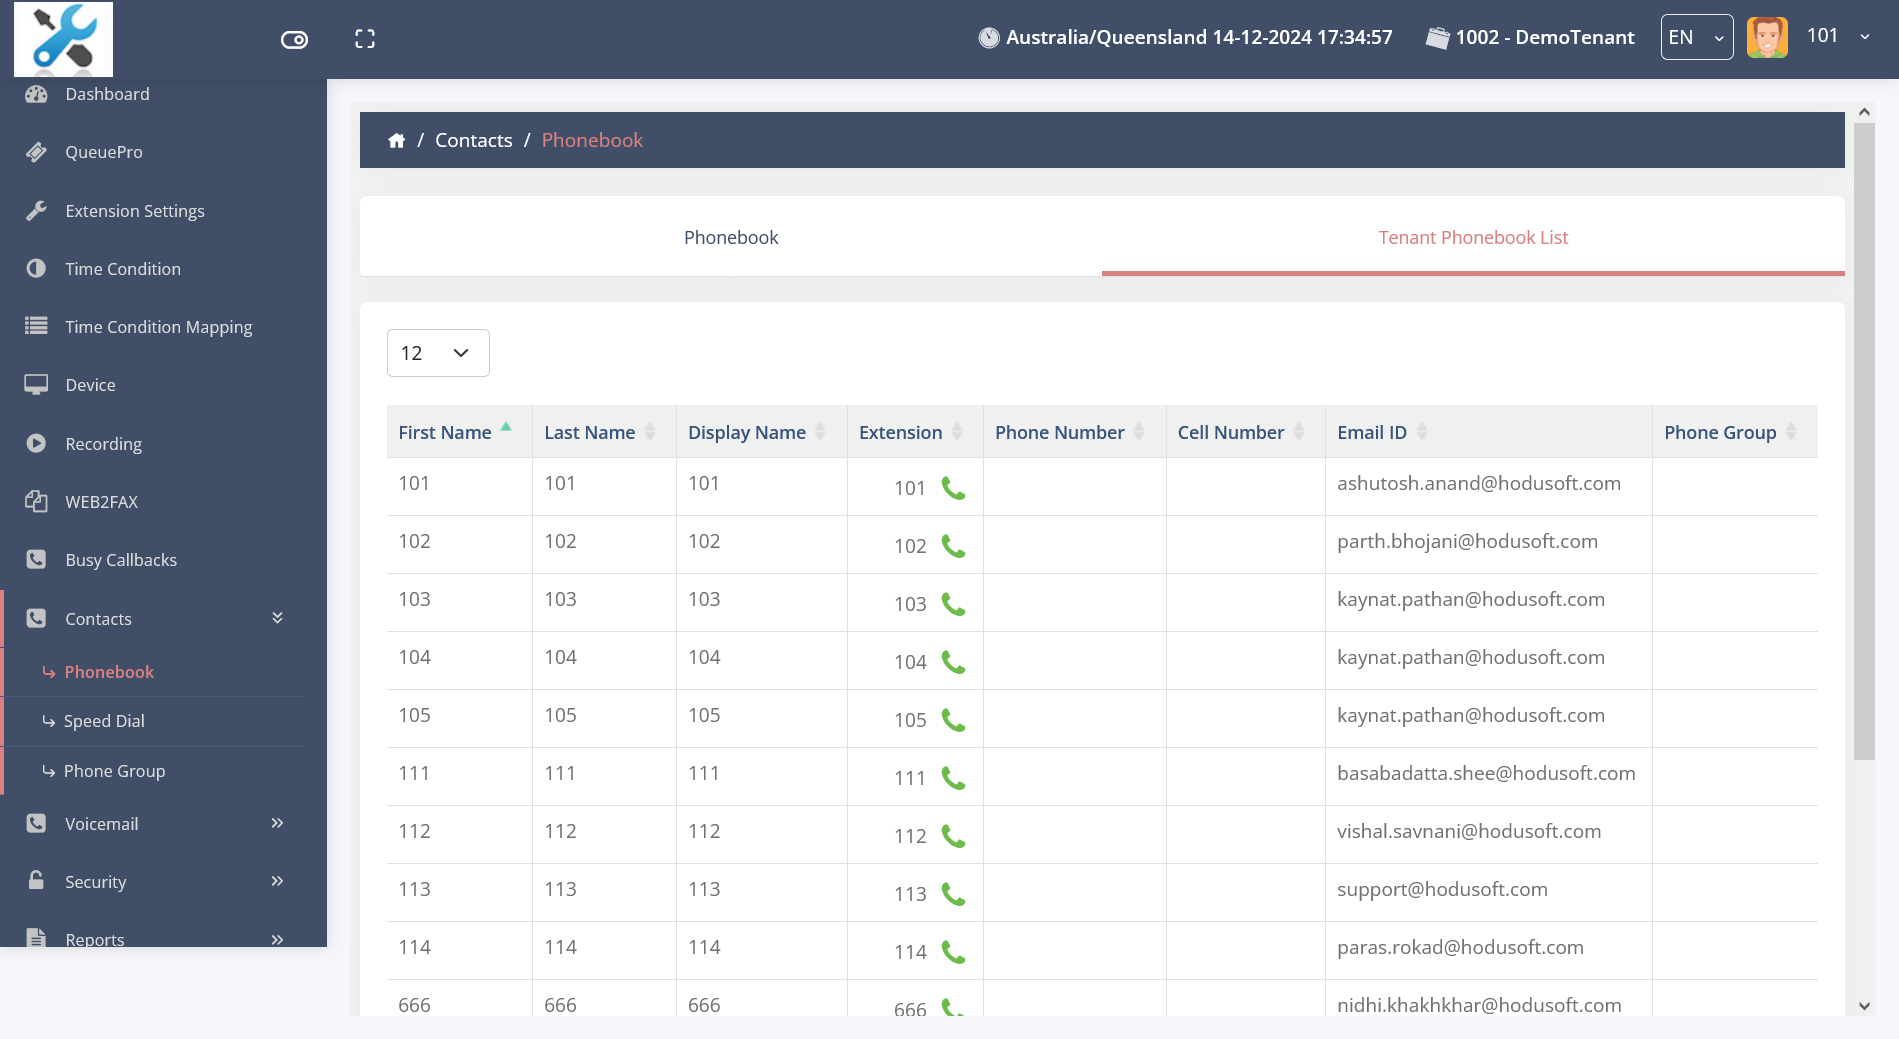This screenshot has height=1039, width=1899.
Task: Open the Phone Group submenu item
Action: 114,771
